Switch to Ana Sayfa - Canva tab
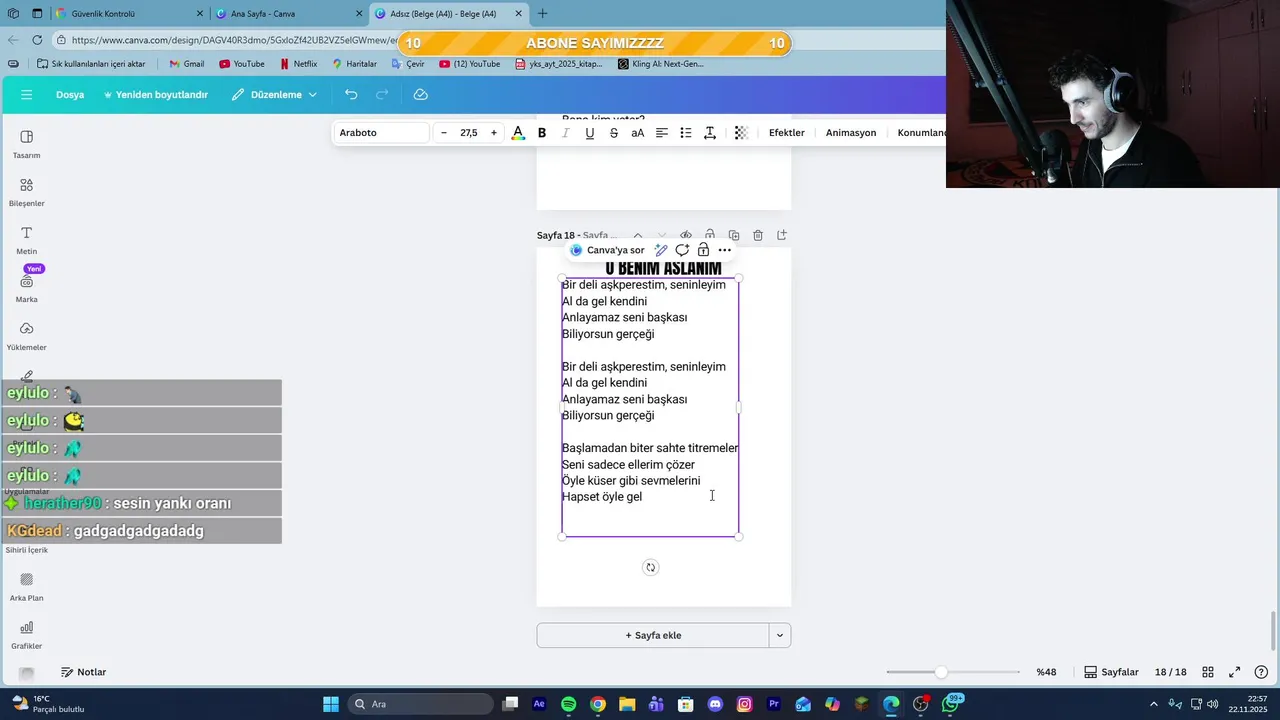Screen dimensions: 1280x720 point(290,14)
